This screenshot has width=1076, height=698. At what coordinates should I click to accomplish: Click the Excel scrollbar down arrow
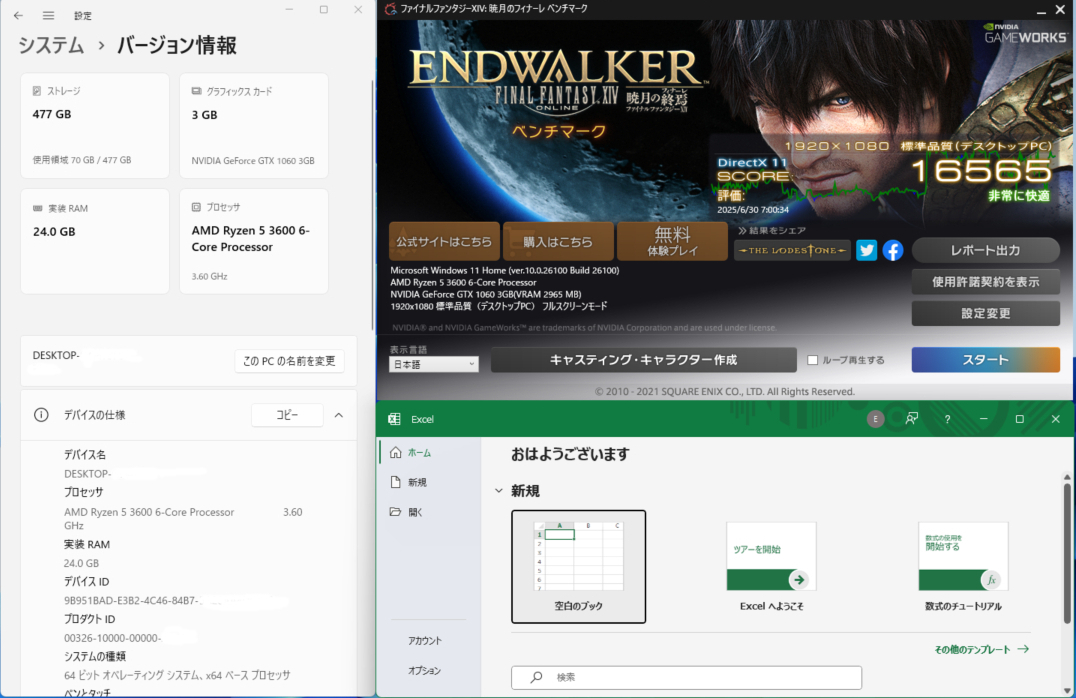coord(1066,690)
